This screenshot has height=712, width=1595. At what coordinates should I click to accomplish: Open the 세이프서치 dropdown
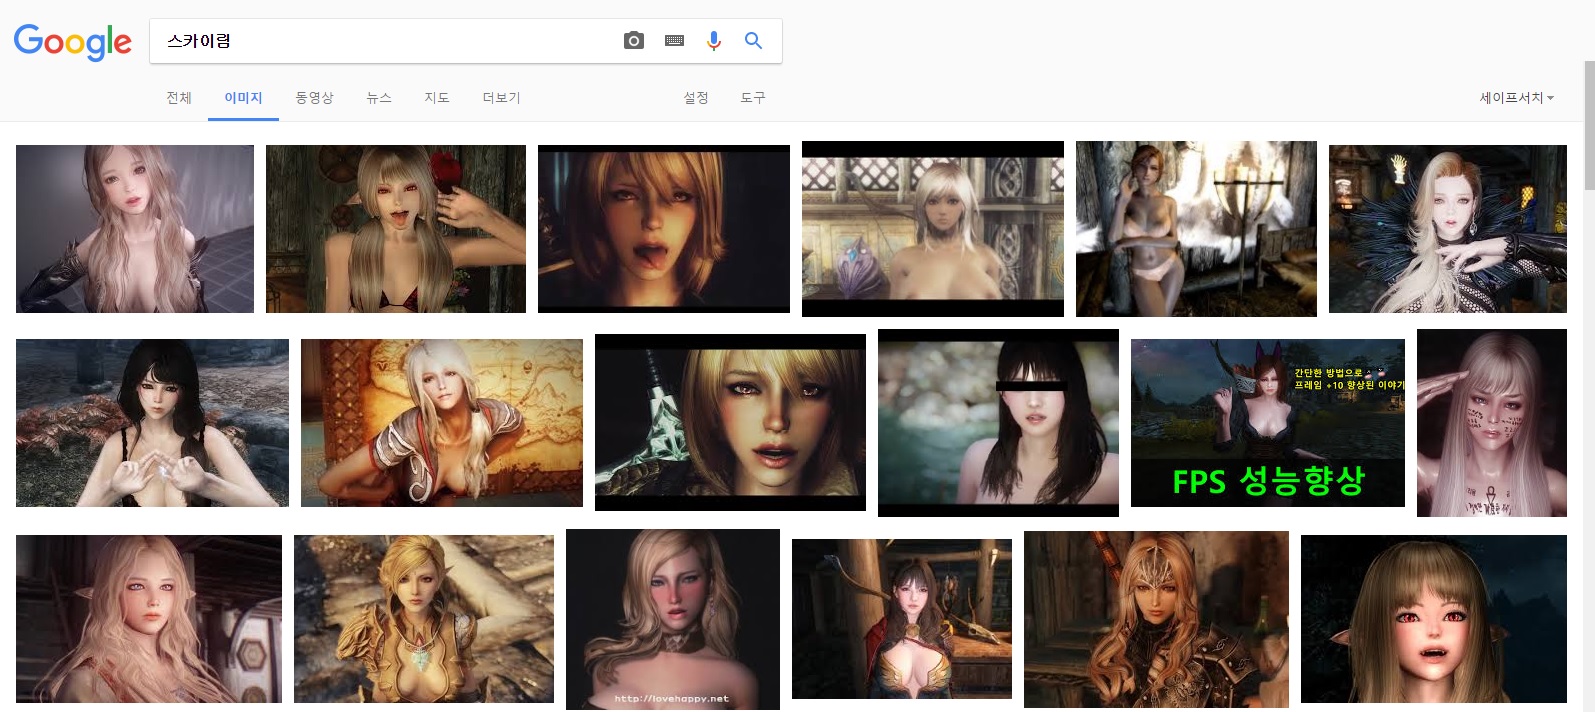click(1516, 98)
